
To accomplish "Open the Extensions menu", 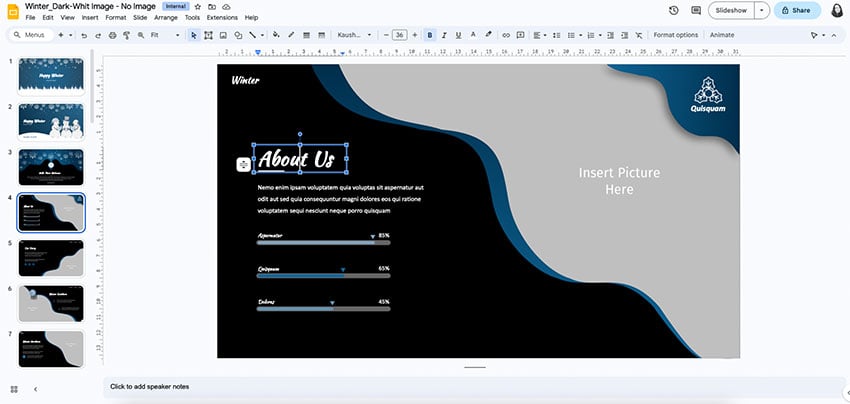I will click(x=222, y=17).
